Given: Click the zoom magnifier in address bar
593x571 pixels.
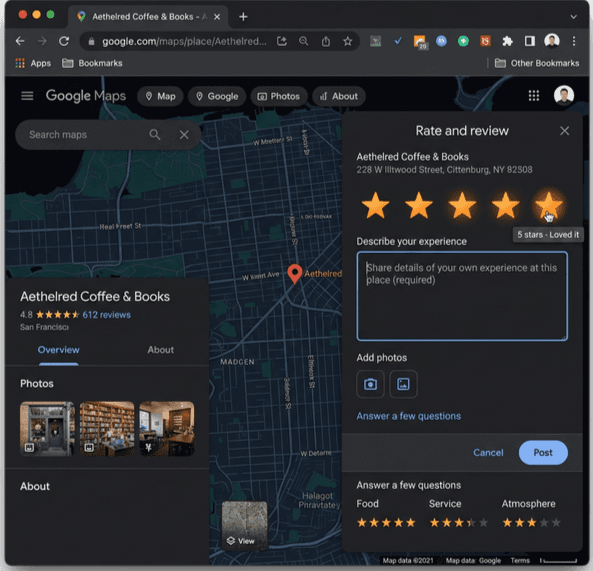Looking at the screenshot, I should [x=303, y=41].
